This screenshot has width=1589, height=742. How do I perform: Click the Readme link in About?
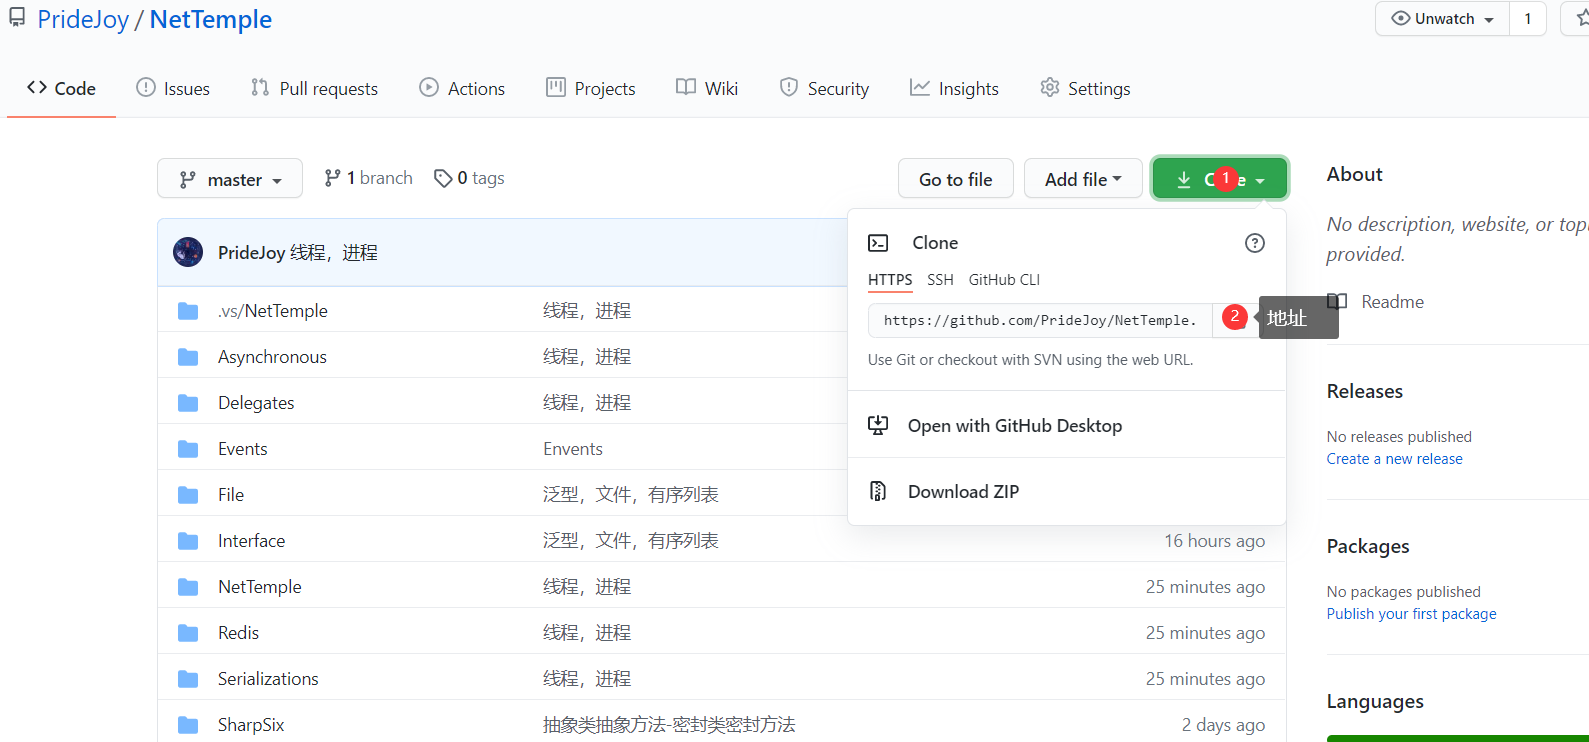(x=1392, y=302)
